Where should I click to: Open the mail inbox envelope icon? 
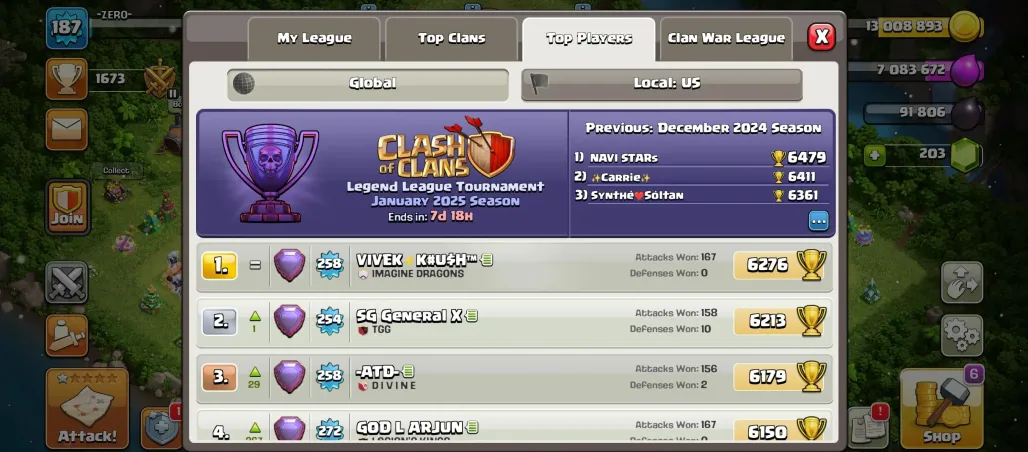coord(66,129)
